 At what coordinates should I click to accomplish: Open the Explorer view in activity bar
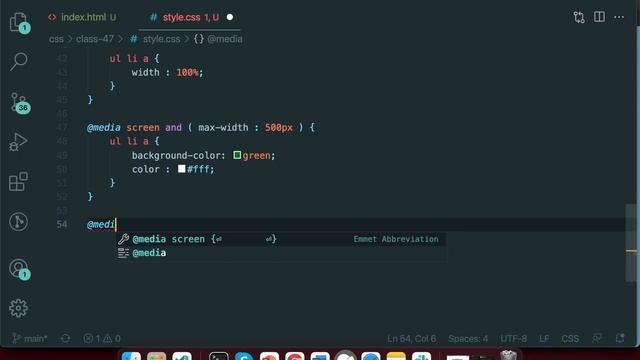19,22
